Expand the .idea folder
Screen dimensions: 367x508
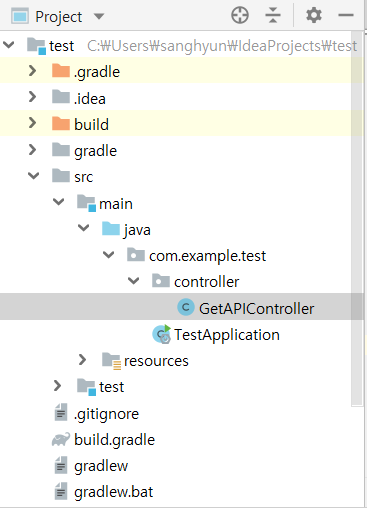point(32,97)
